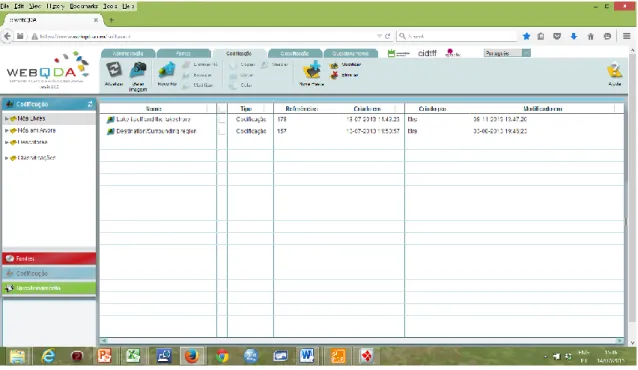This screenshot has height=370, width=638.
Task: Sort by the Tipo column header
Action: [246, 109]
